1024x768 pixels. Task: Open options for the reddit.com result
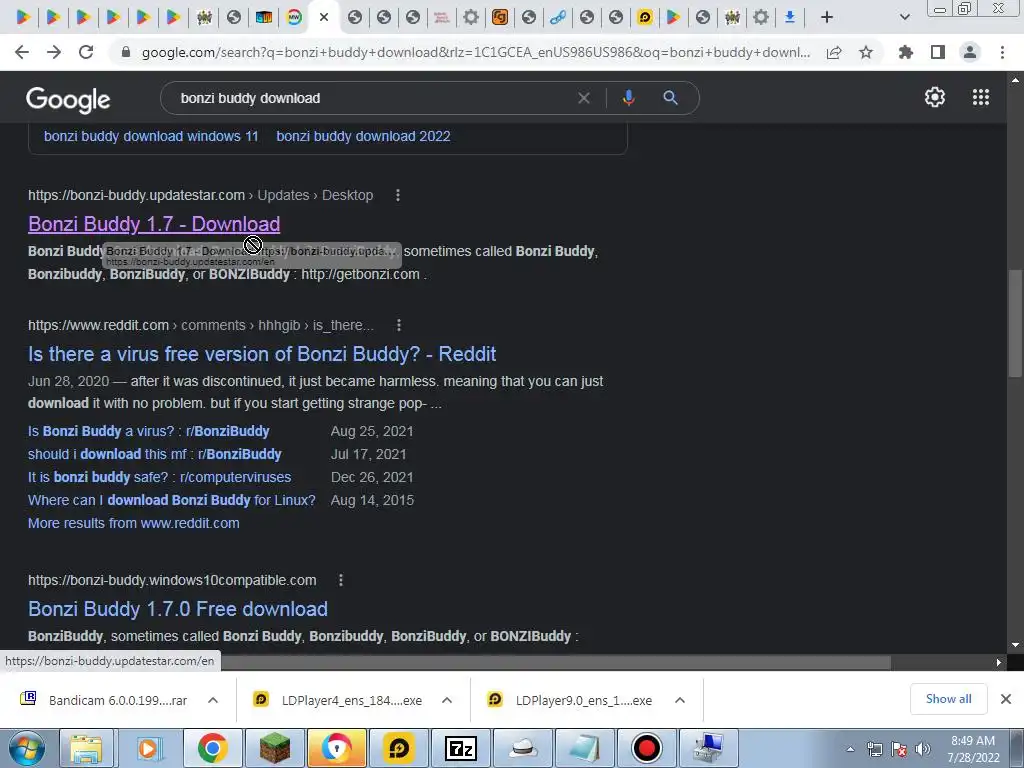tap(399, 325)
